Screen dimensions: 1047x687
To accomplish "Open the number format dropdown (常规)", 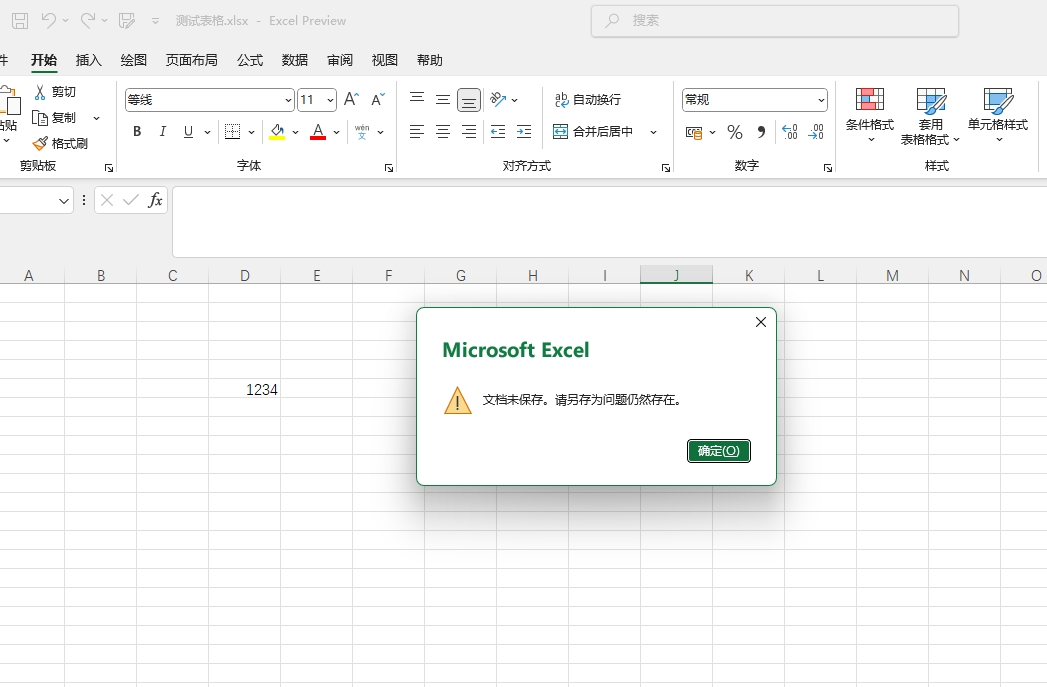I will [821, 100].
